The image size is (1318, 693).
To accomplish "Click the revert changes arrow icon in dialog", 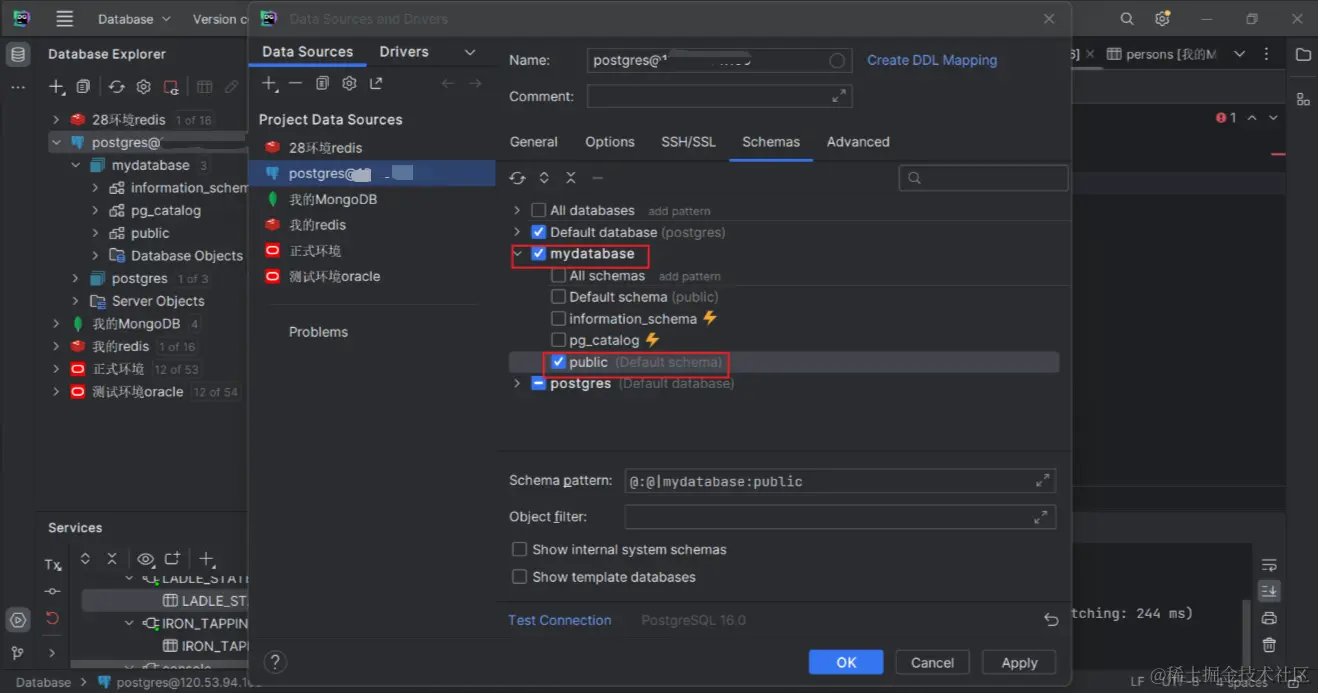I will 1051,620.
